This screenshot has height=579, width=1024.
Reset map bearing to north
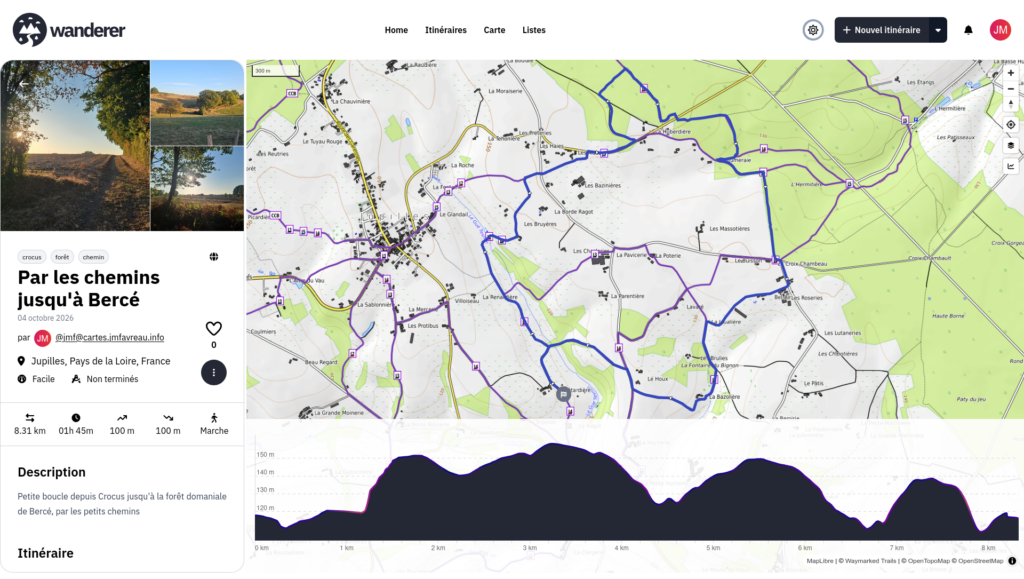coord(1010,104)
